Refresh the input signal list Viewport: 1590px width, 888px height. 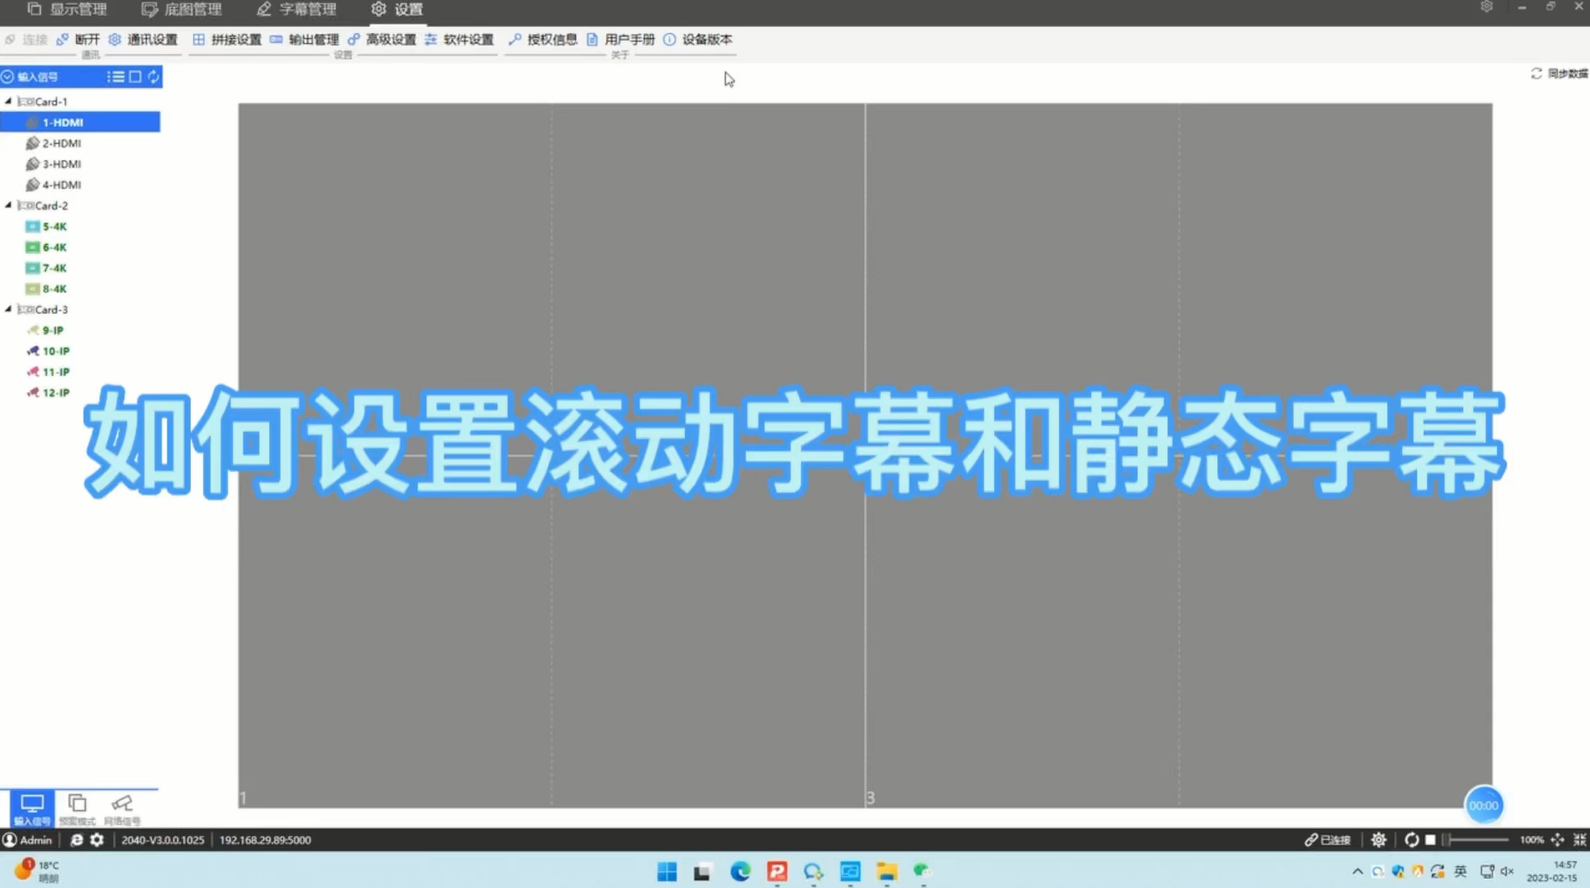coord(153,76)
